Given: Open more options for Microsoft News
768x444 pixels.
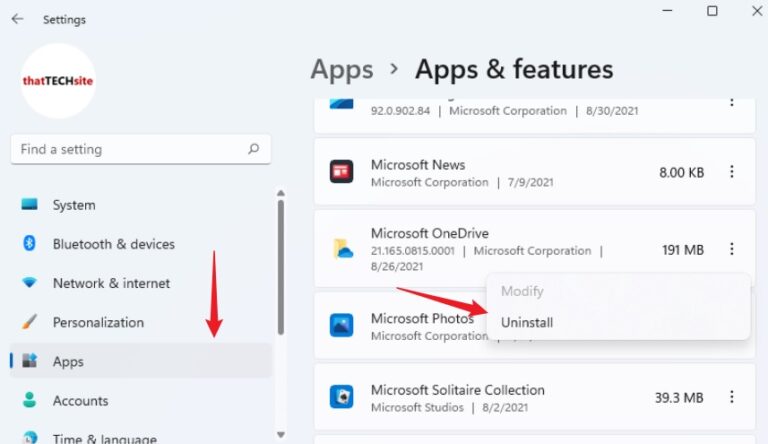Looking at the screenshot, I should pos(732,172).
